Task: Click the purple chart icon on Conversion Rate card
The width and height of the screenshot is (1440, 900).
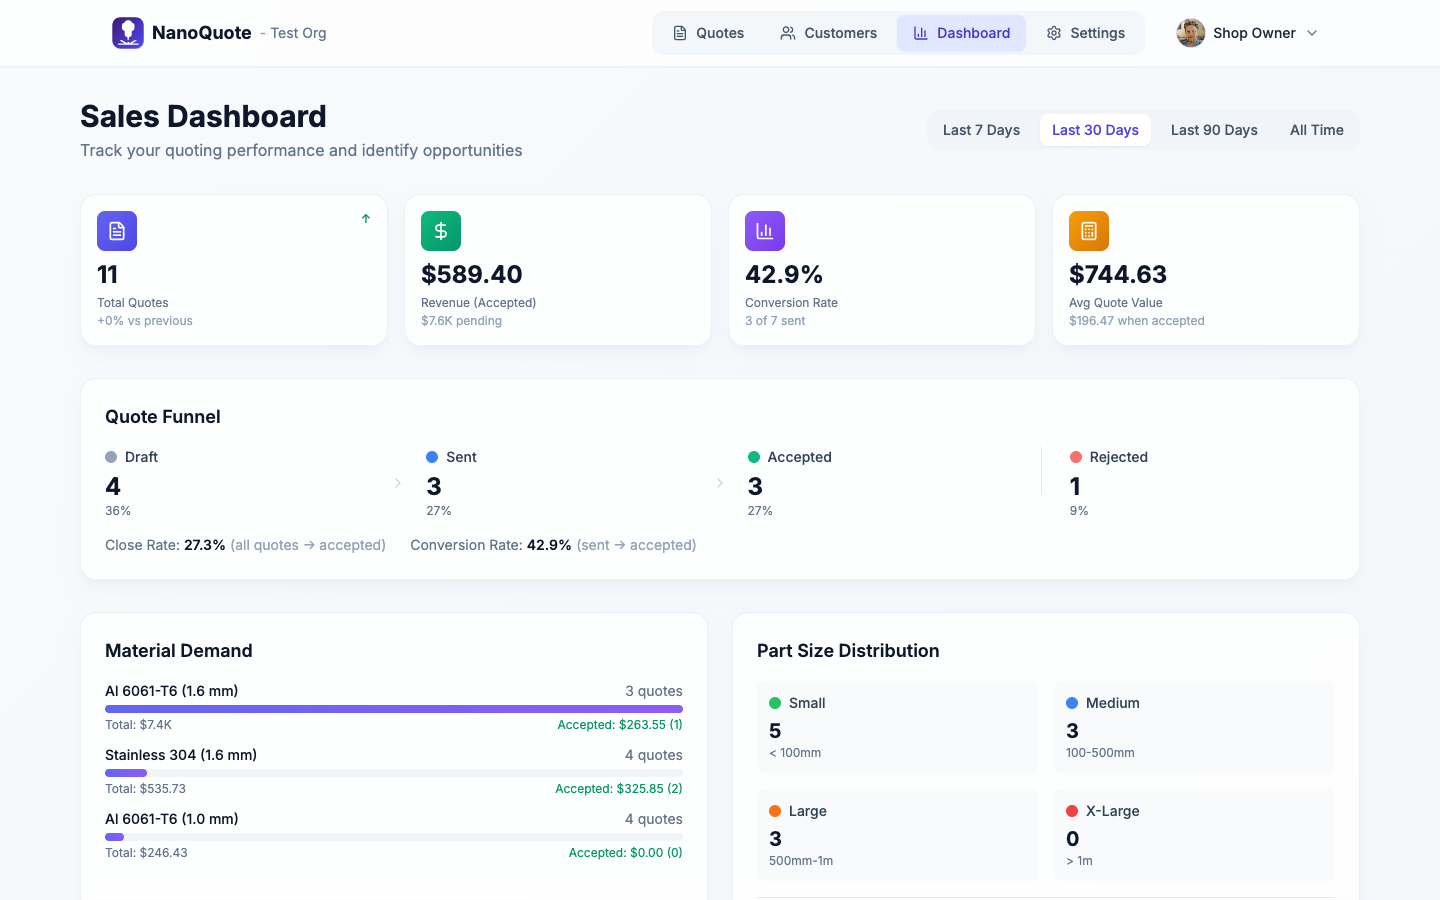Action: 765,231
